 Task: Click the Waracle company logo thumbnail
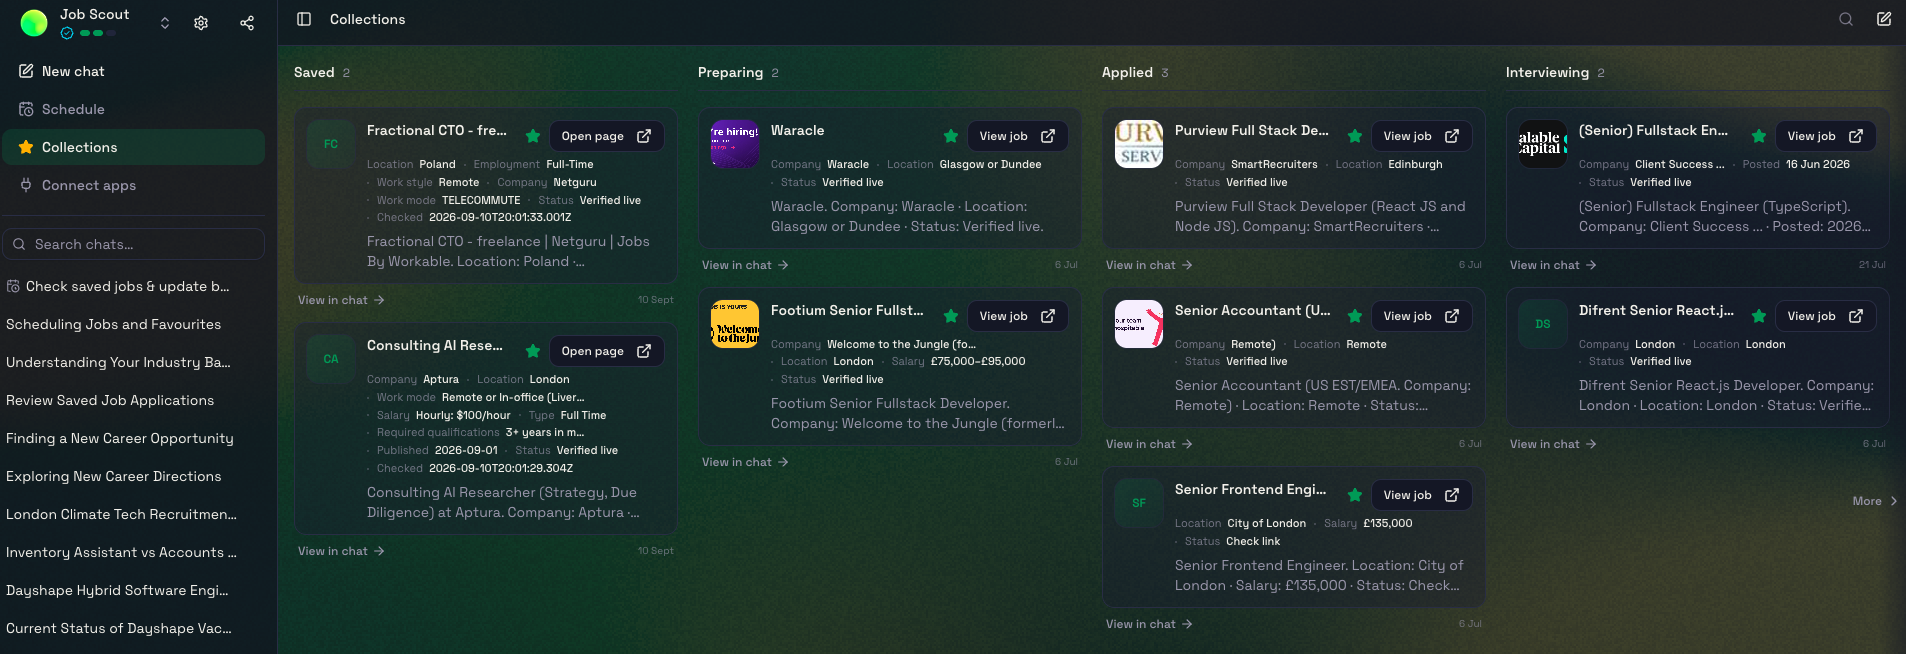click(735, 144)
